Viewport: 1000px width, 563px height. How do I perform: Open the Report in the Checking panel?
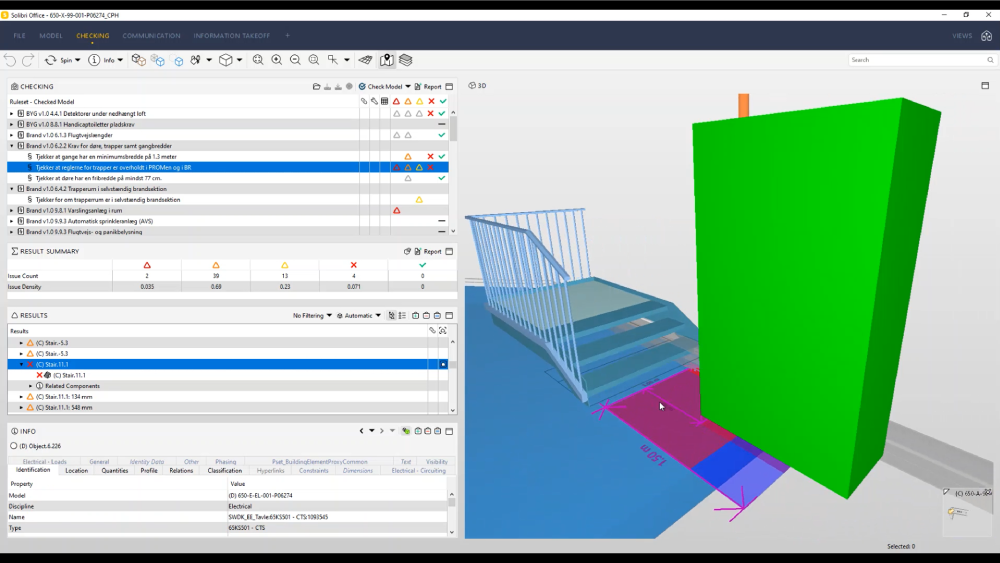coord(428,87)
